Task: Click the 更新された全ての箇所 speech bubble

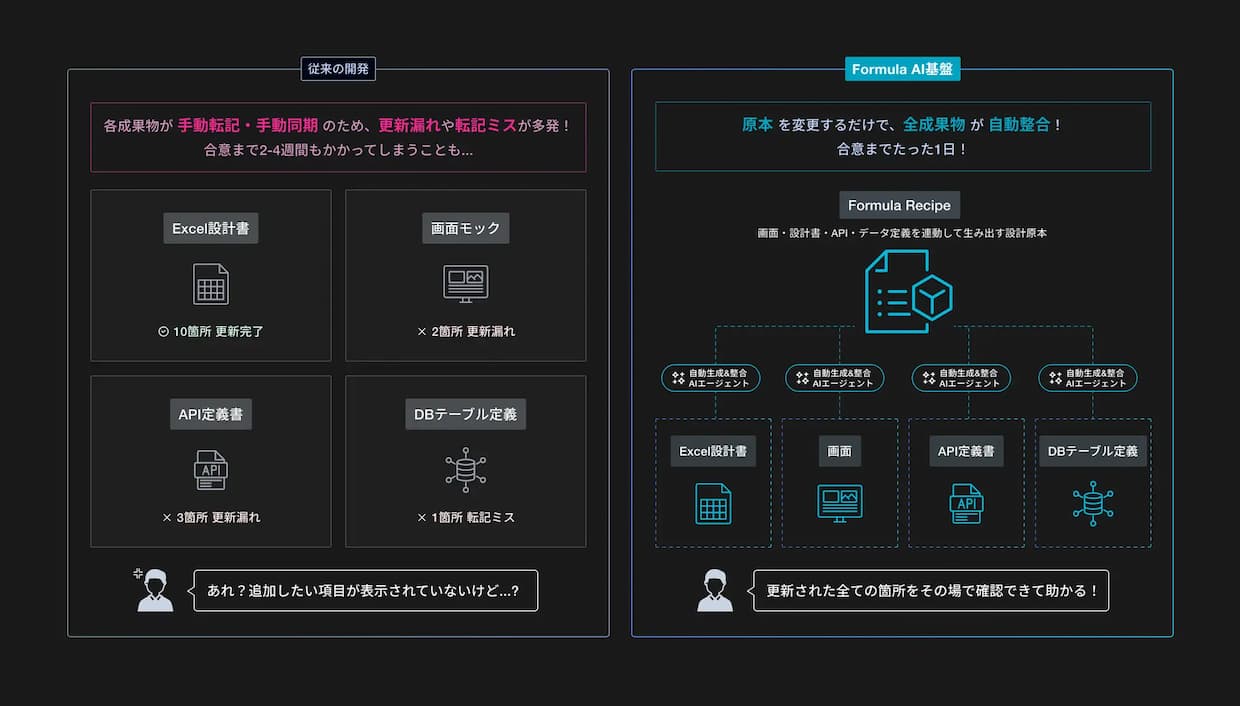Action: [930, 590]
